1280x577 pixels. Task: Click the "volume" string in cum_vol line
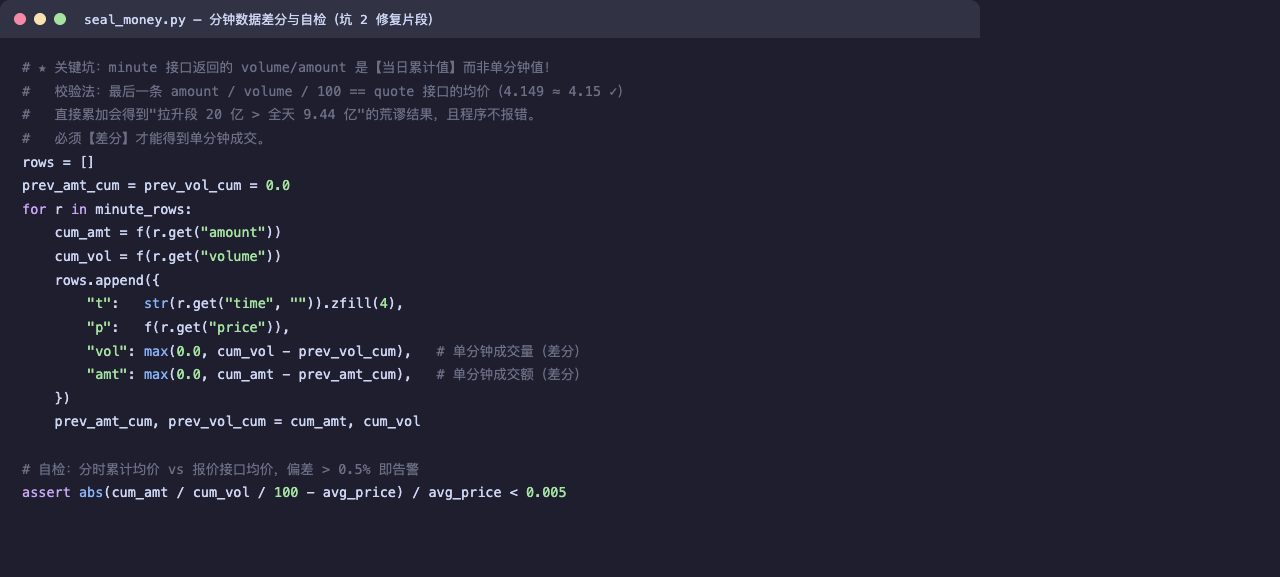(x=233, y=256)
